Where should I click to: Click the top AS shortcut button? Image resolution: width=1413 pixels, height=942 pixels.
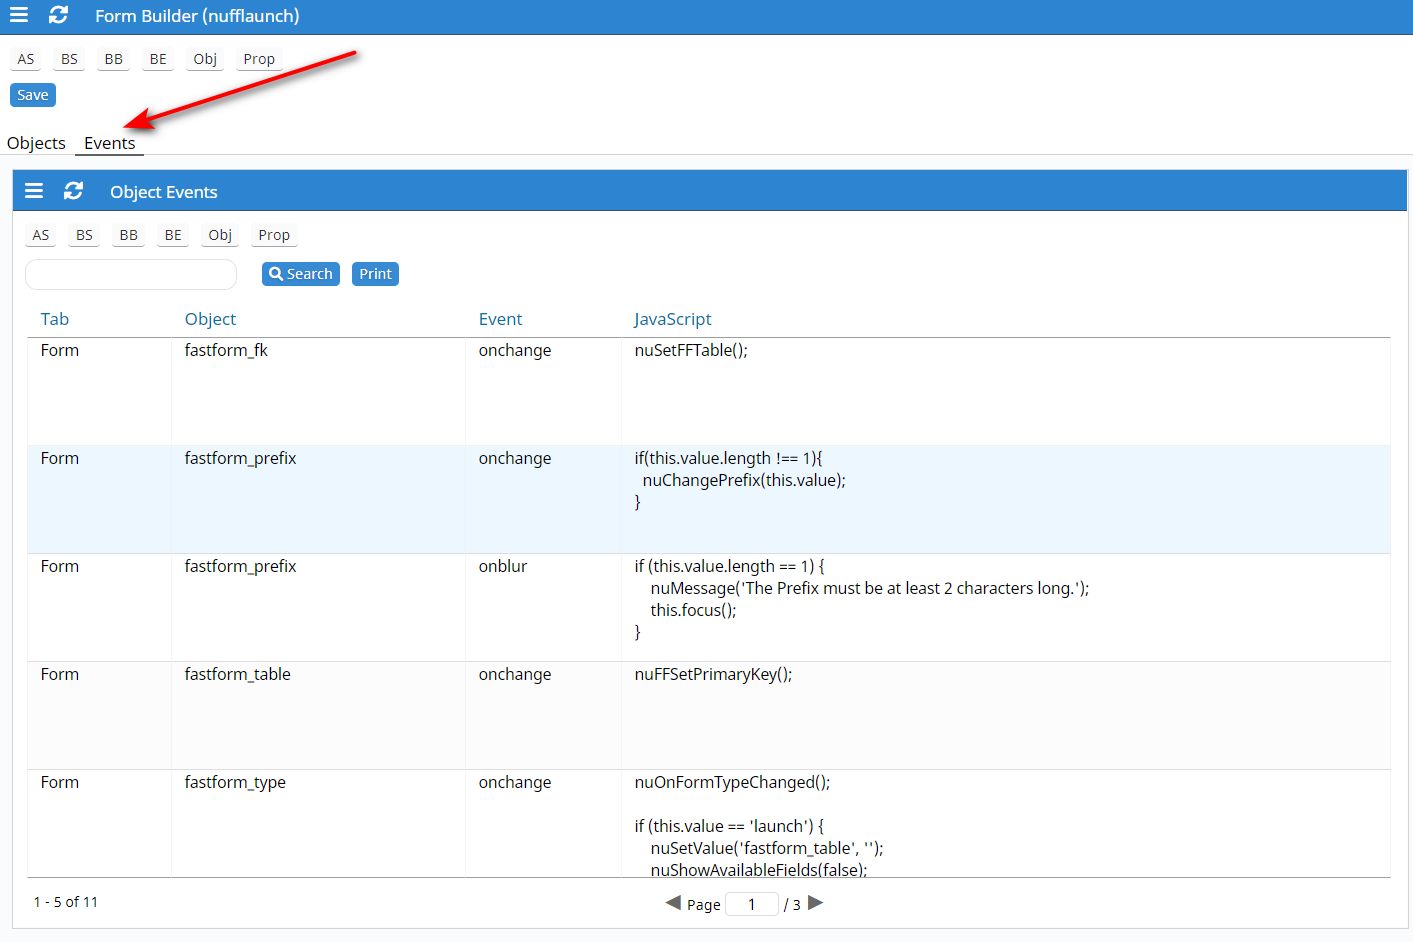tap(26, 59)
